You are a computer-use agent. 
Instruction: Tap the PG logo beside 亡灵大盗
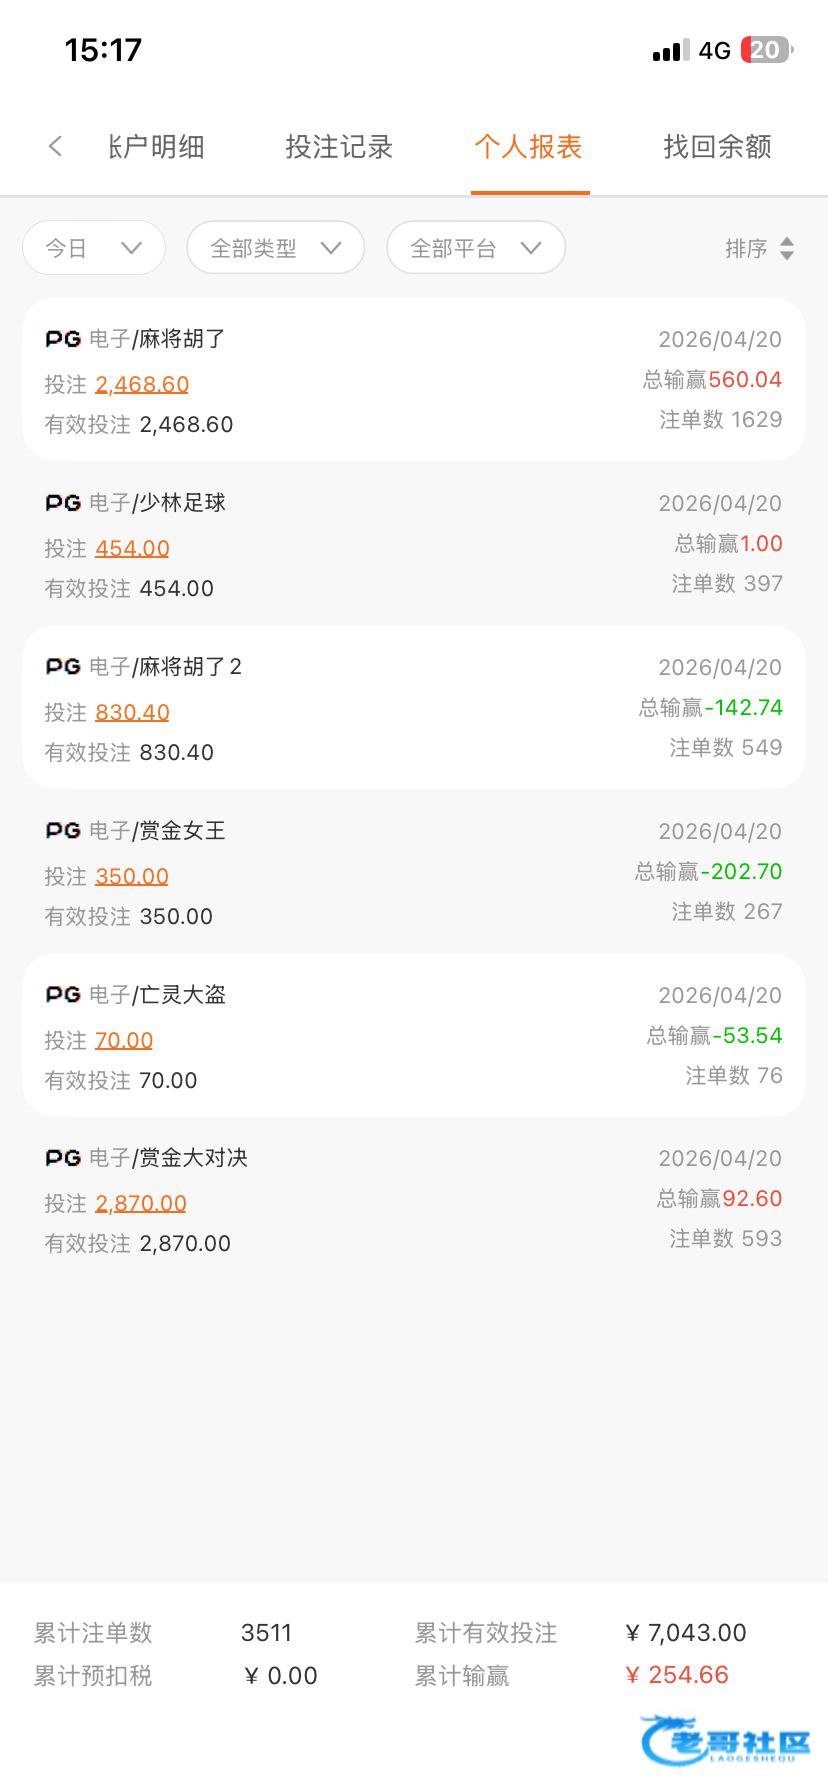pyautogui.click(x=63, y=995)
